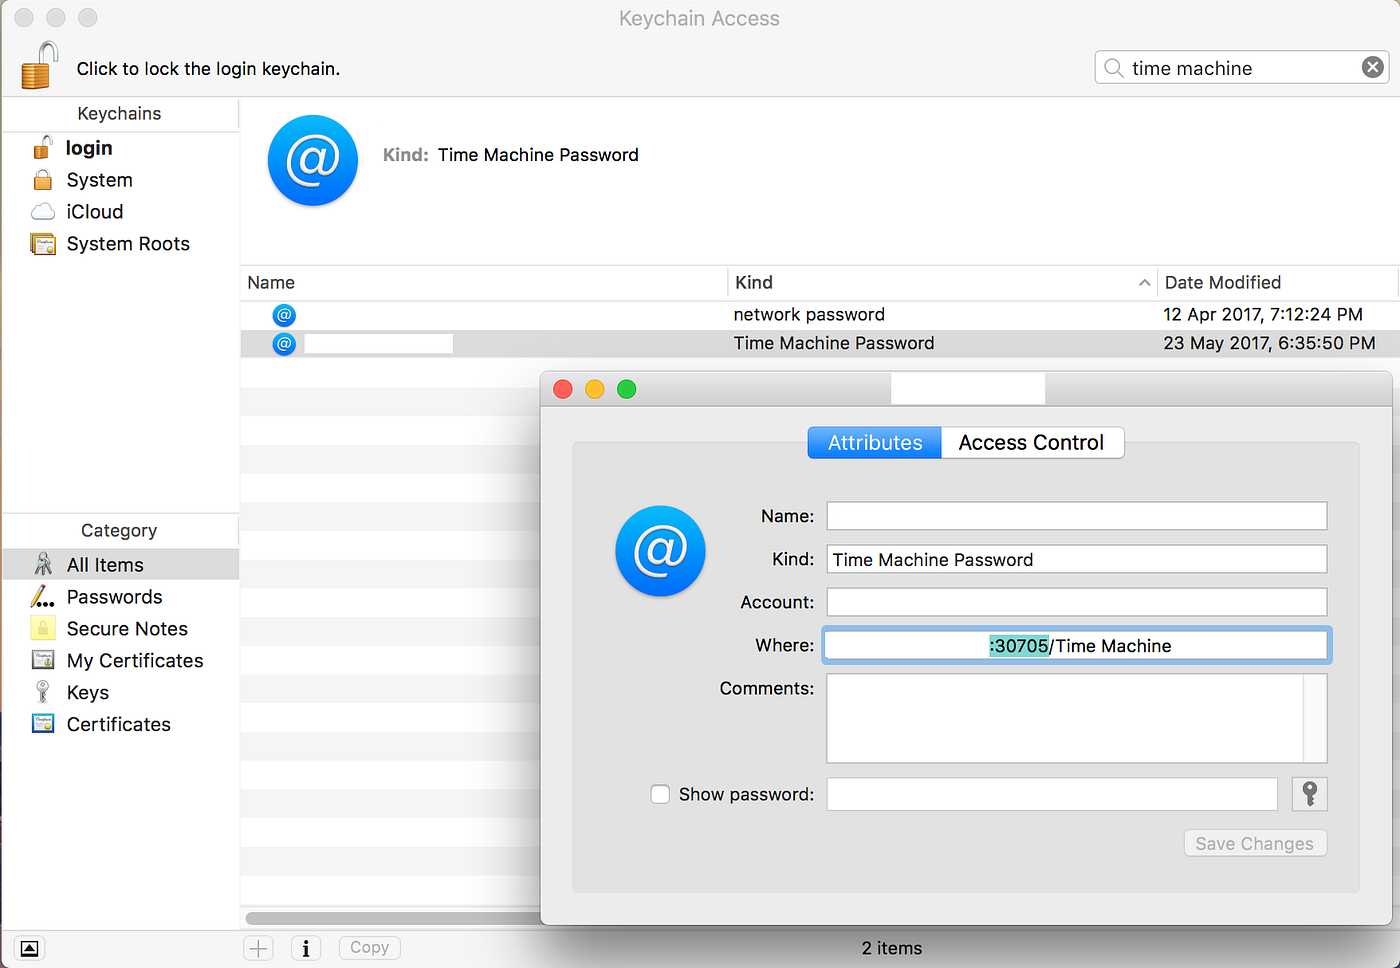1400x968 pixels.
Task: Click the Save Changes button
Action: [x=1255, y=843]
